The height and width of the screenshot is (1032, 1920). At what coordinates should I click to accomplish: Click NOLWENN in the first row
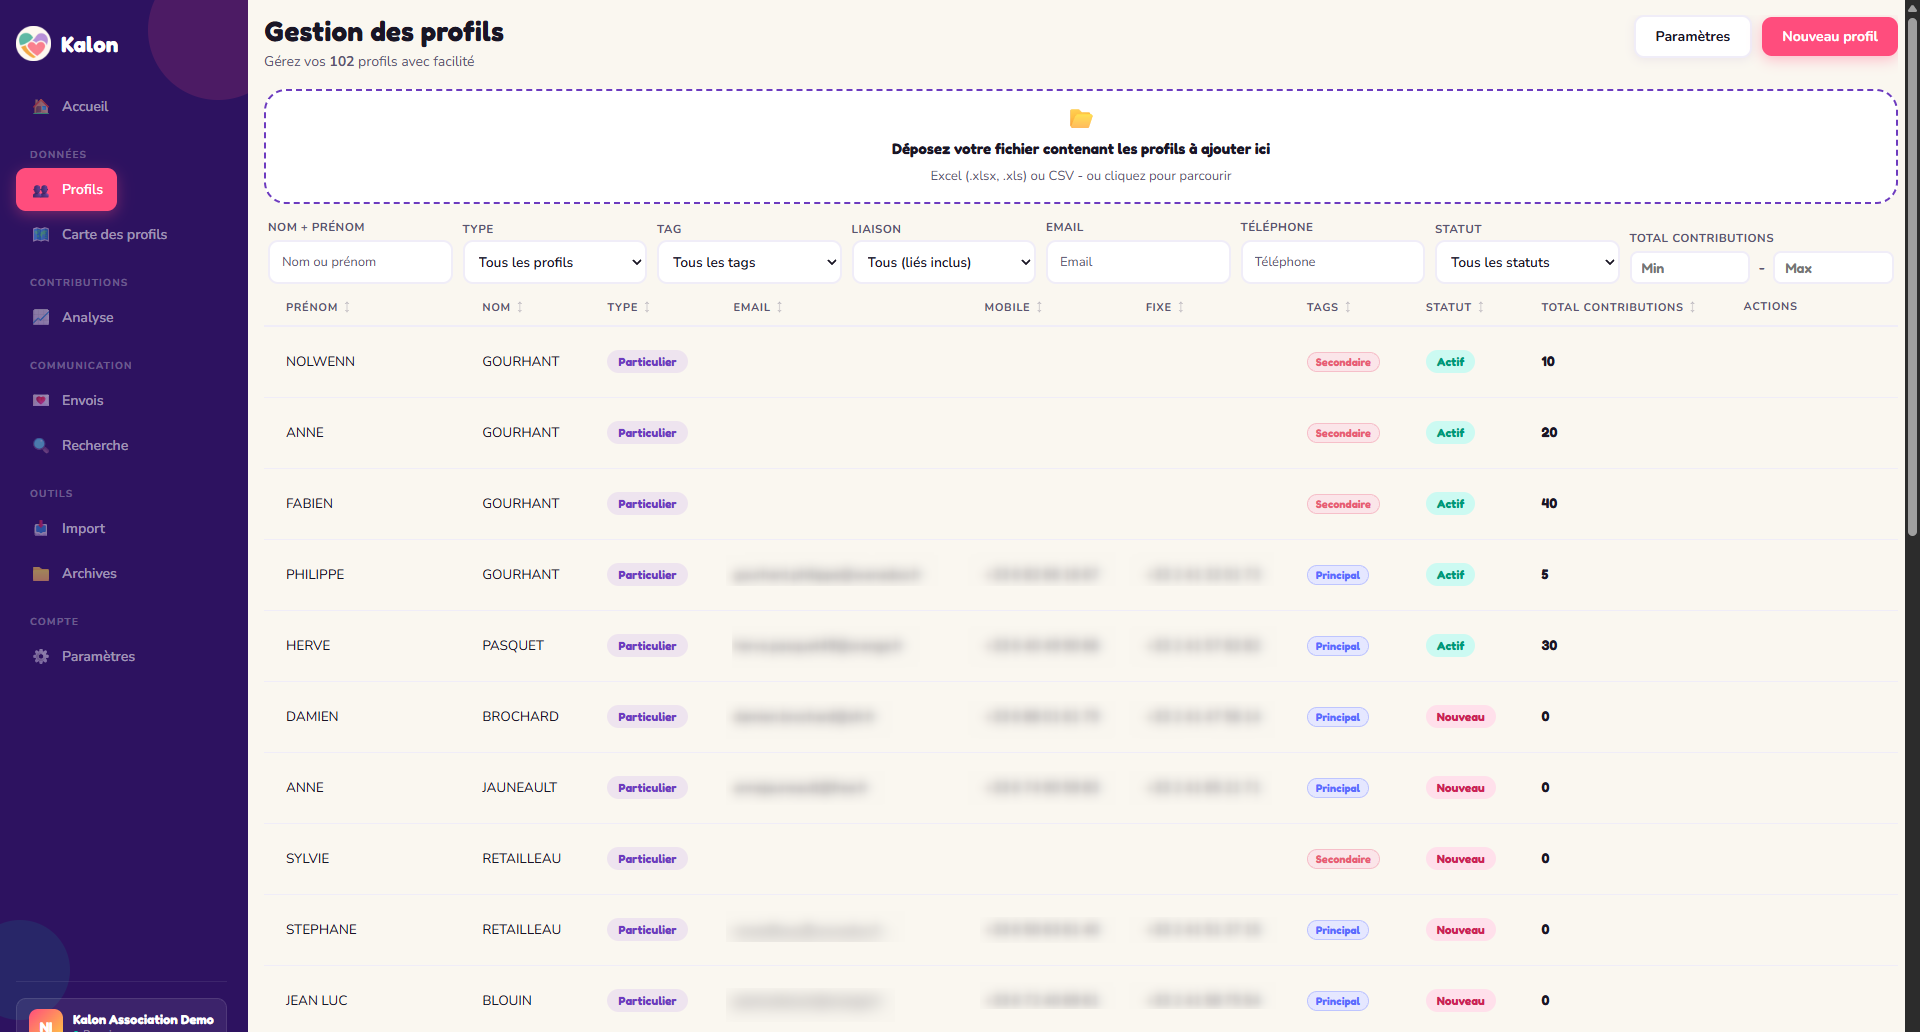click(x=320, y=361)
